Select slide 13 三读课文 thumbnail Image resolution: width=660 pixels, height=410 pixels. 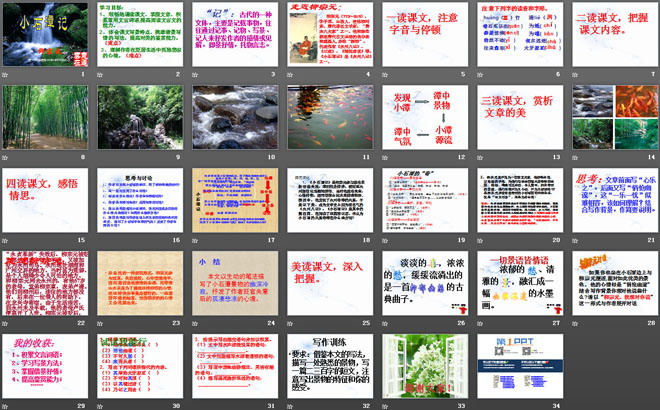coord(520,117)
